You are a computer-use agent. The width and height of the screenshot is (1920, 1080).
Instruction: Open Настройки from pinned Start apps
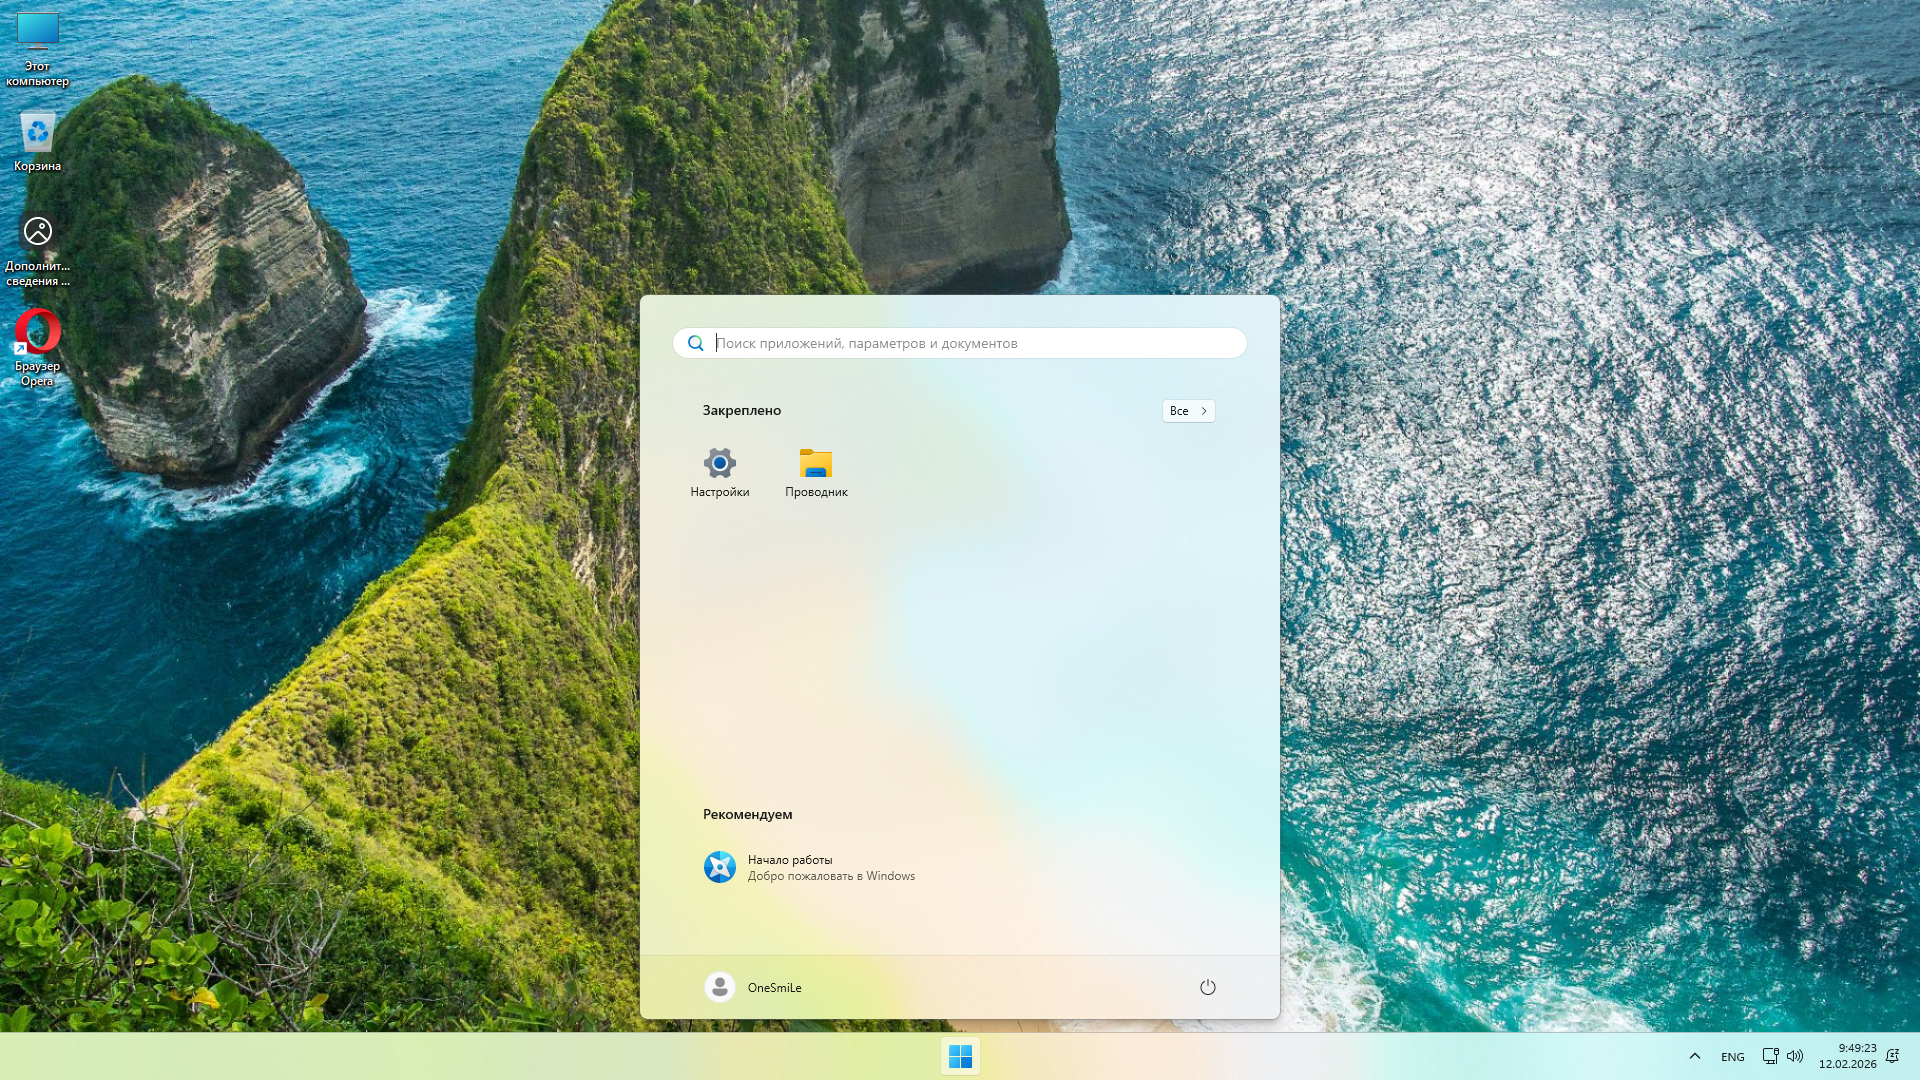[x=719, y=470]
